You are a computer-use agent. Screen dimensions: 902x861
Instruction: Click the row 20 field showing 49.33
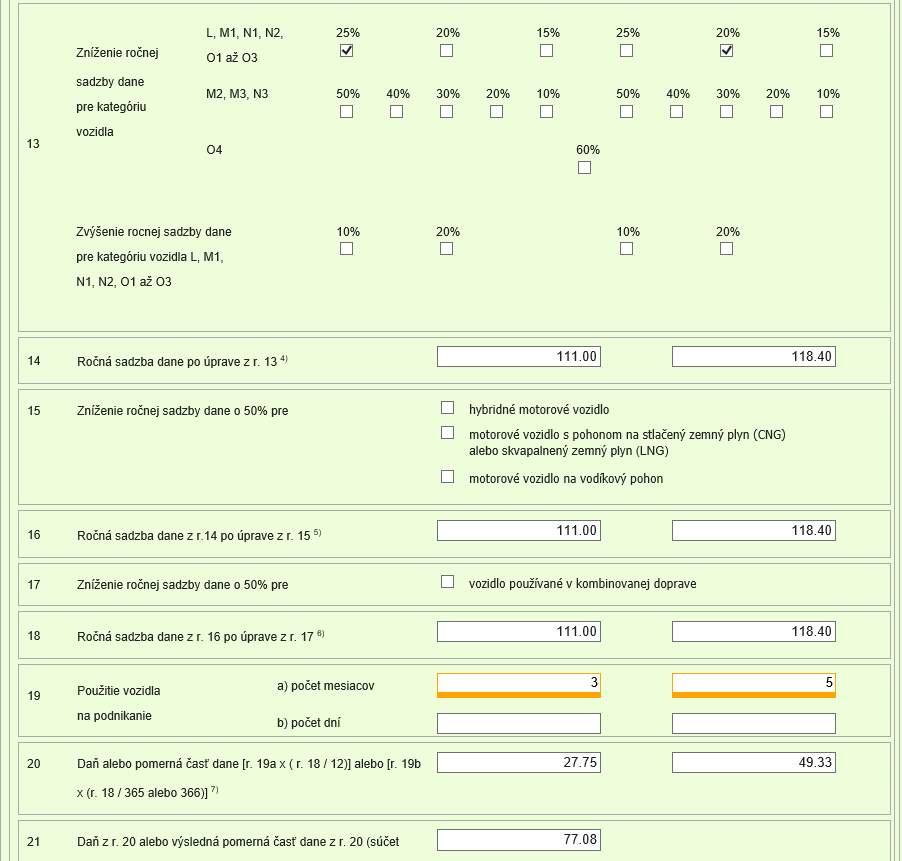754,763
